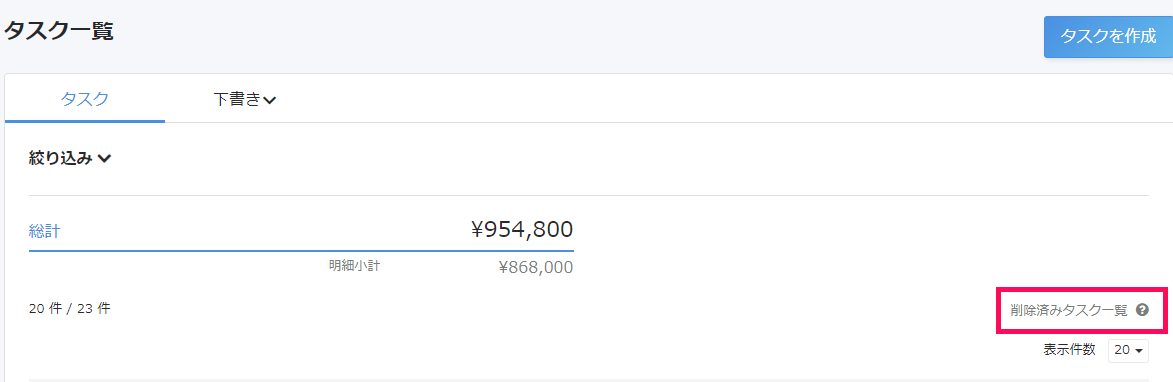Click the caret arrow beside 20

pos(1139,351)
